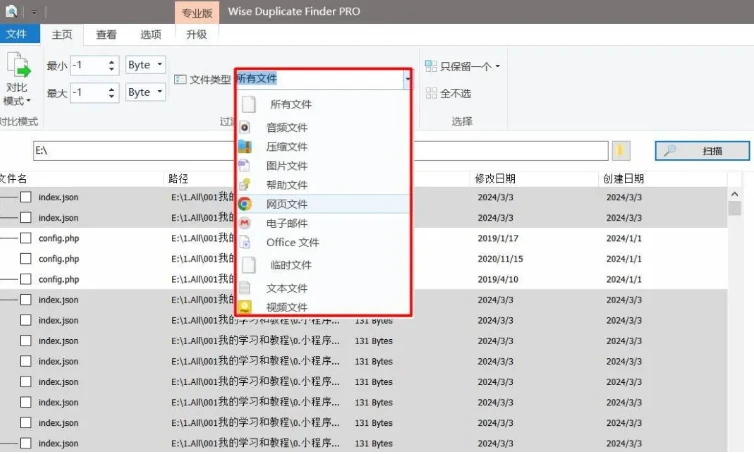Check the first config.php file checkbox
Image resolution: width=754 pixels, height=454 pixels.
tap(26, 238)
